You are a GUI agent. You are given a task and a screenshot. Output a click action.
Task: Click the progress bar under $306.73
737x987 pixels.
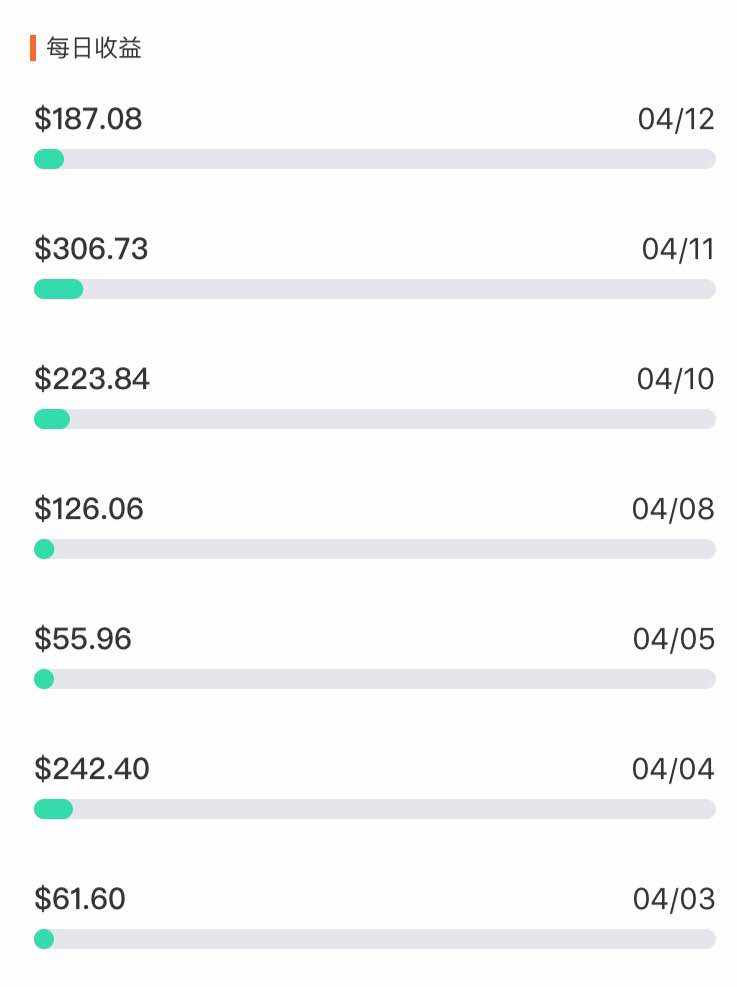point(375,289)
